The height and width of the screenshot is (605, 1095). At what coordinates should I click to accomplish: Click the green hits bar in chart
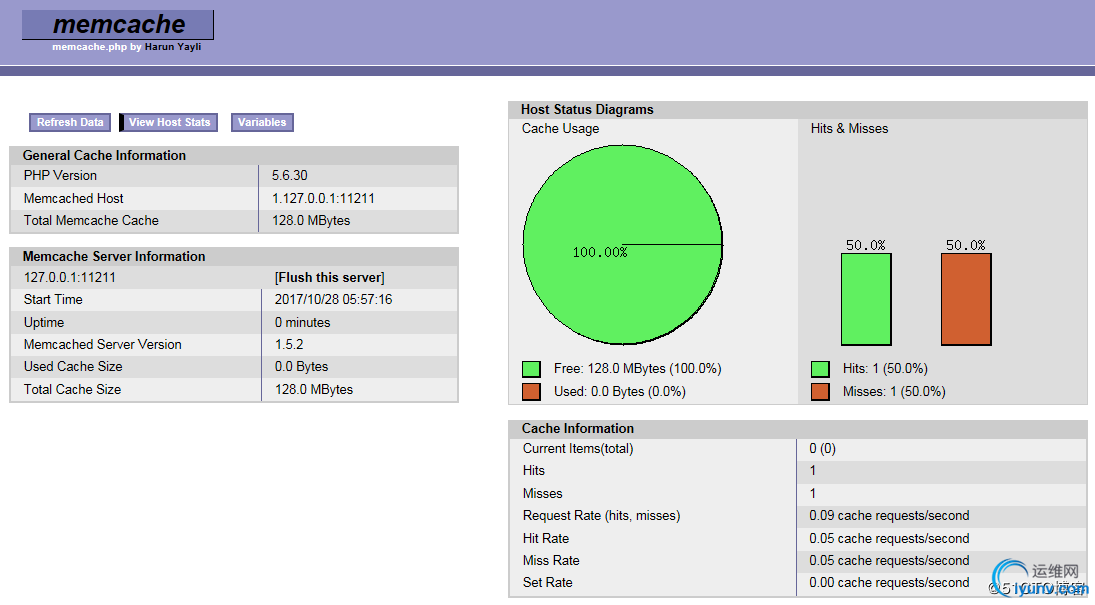(866, 299)
